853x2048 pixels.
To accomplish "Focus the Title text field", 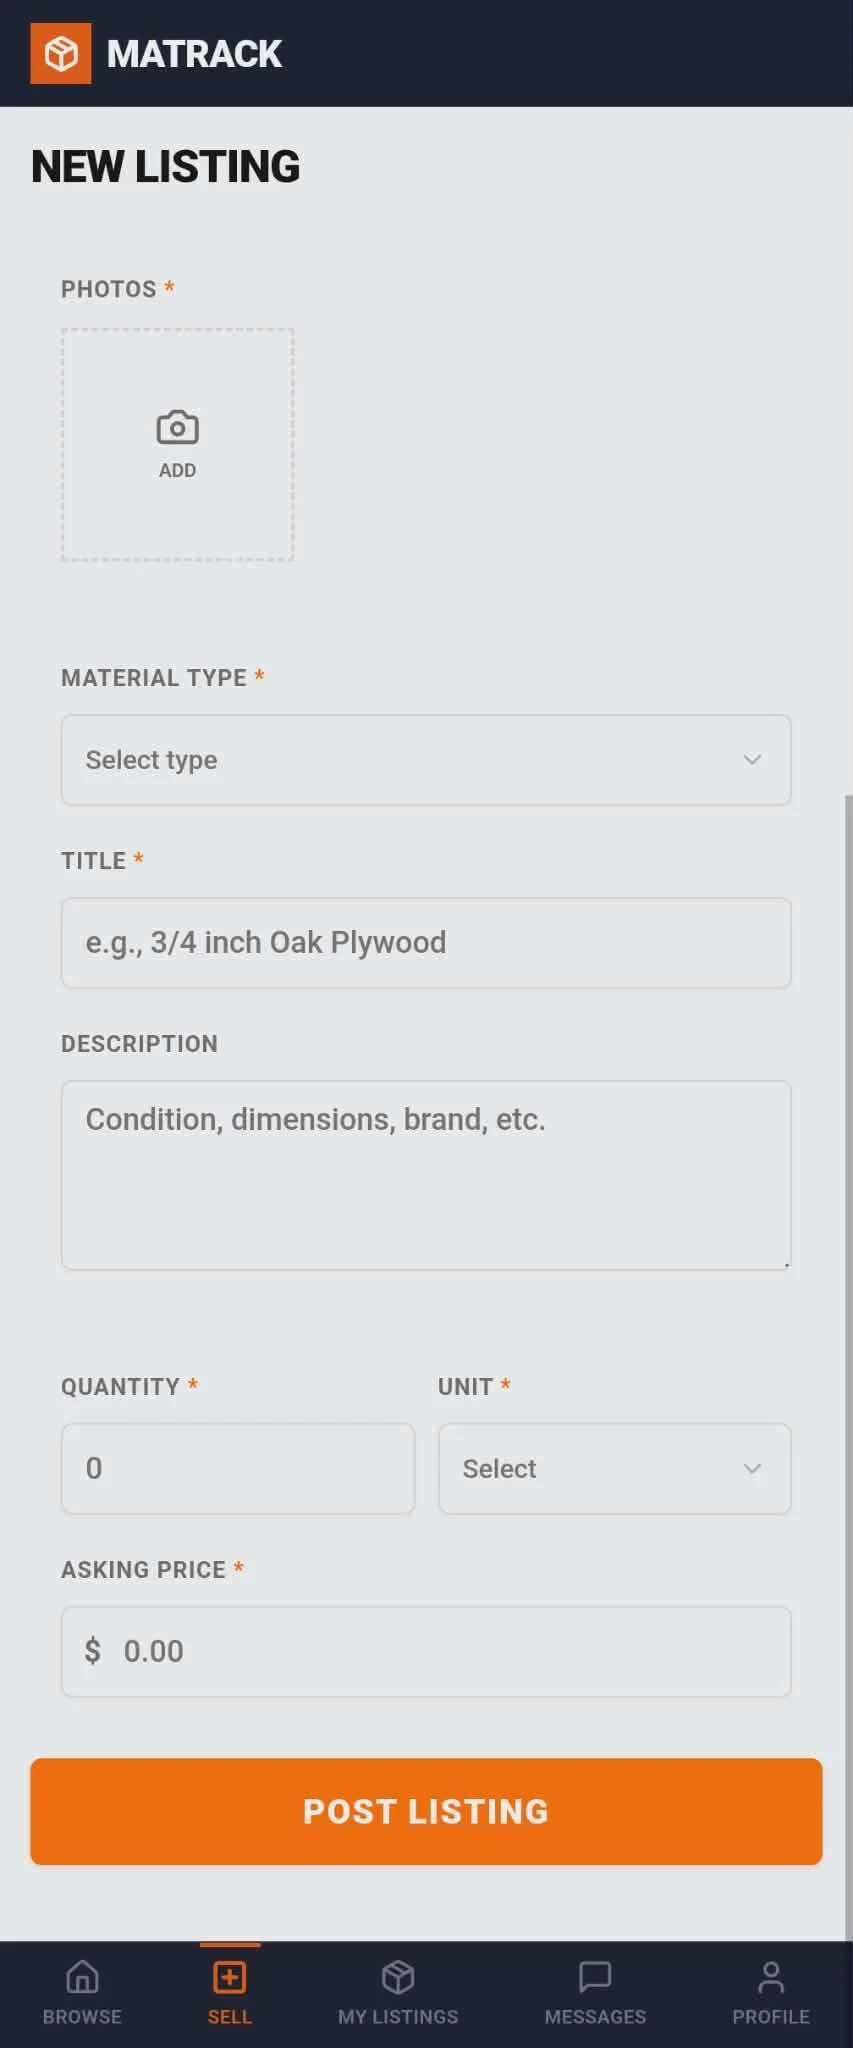I will 426,943.
